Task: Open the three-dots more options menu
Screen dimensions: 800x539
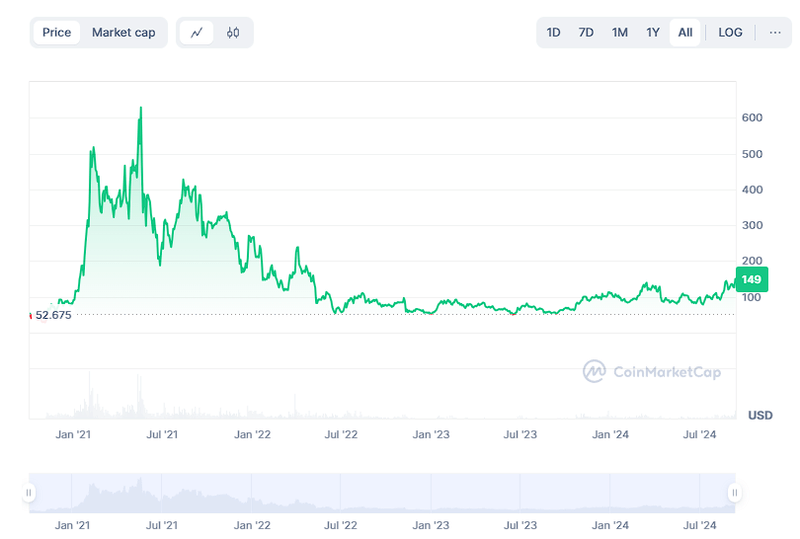Action: pos(775,32)
